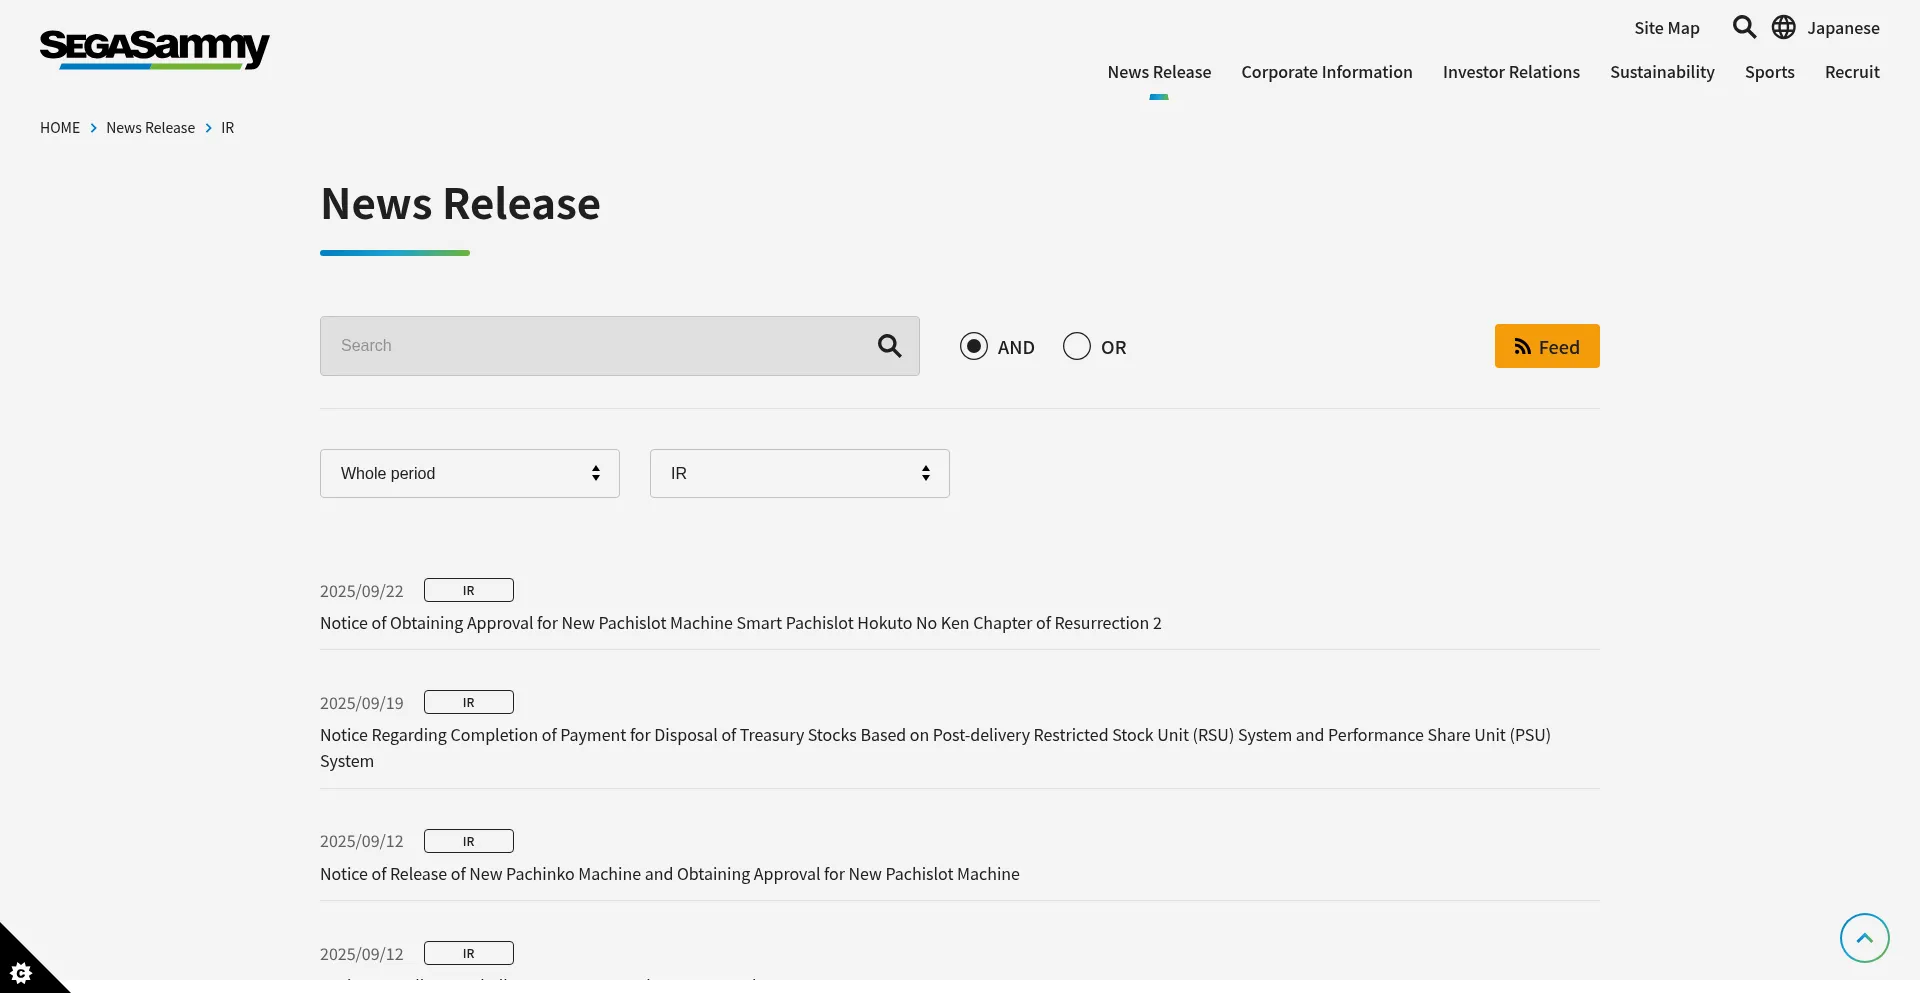
Task: Click the back-to-top arrow button
Action: click(x=1864, y=938)
